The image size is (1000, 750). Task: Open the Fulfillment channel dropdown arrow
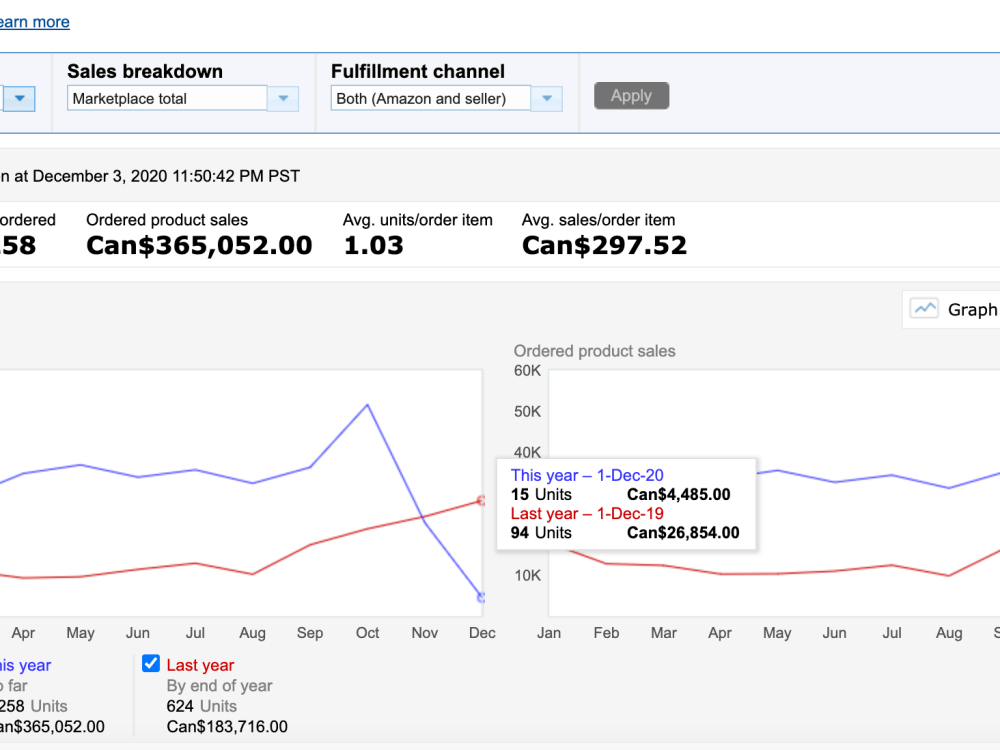coord(547,99)
